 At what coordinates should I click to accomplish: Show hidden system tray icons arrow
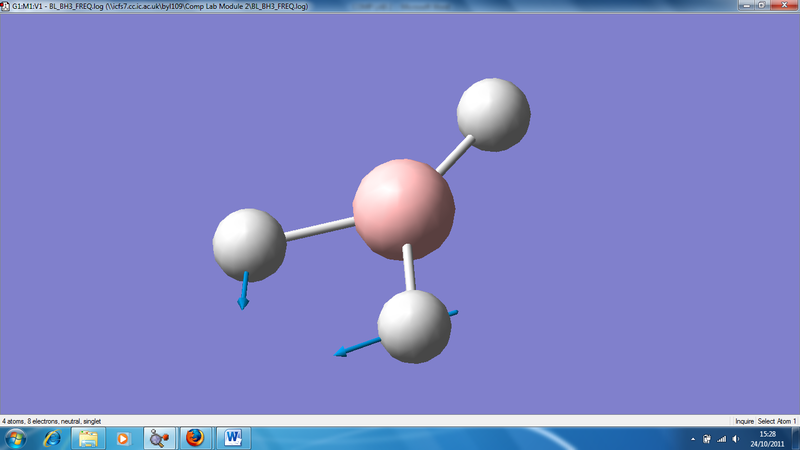(693, 439)
